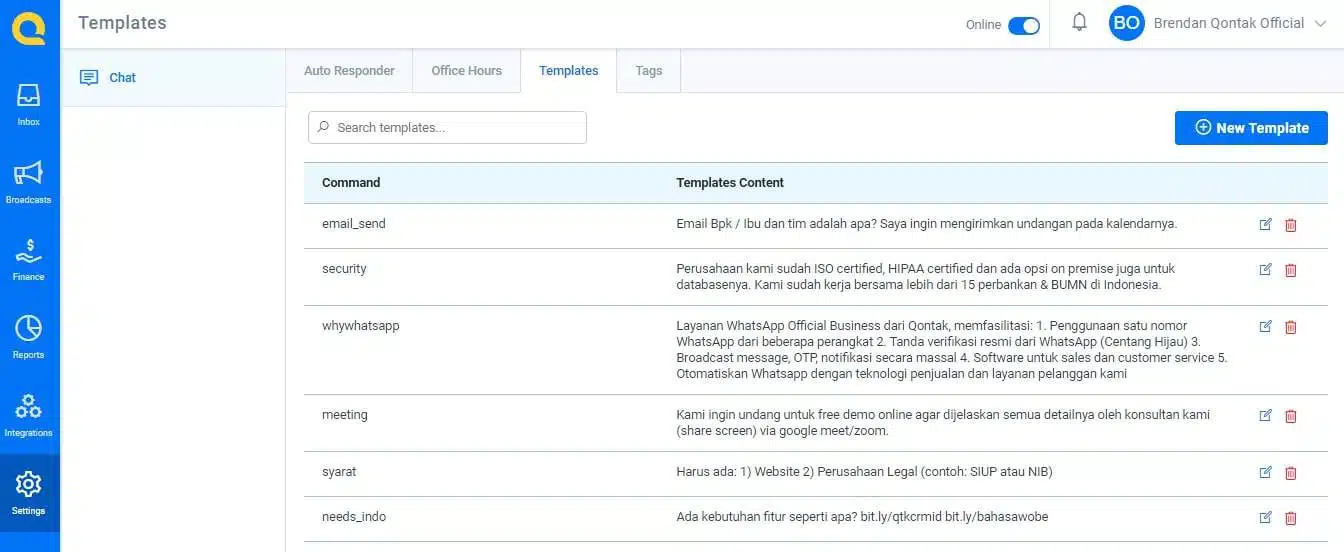Switch to the Tags tab
Image resolution: width=1344 pixels, height=552 pixels.
[x=648, y=71]
